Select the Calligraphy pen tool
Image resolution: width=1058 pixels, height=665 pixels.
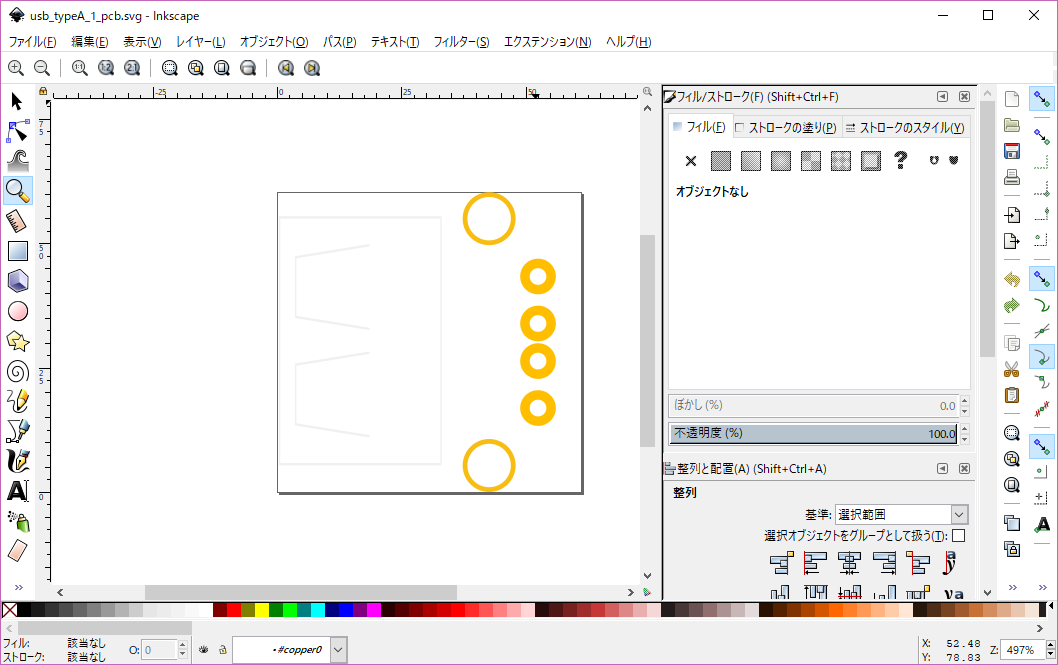pyautogui.click(x=17, y=461)
